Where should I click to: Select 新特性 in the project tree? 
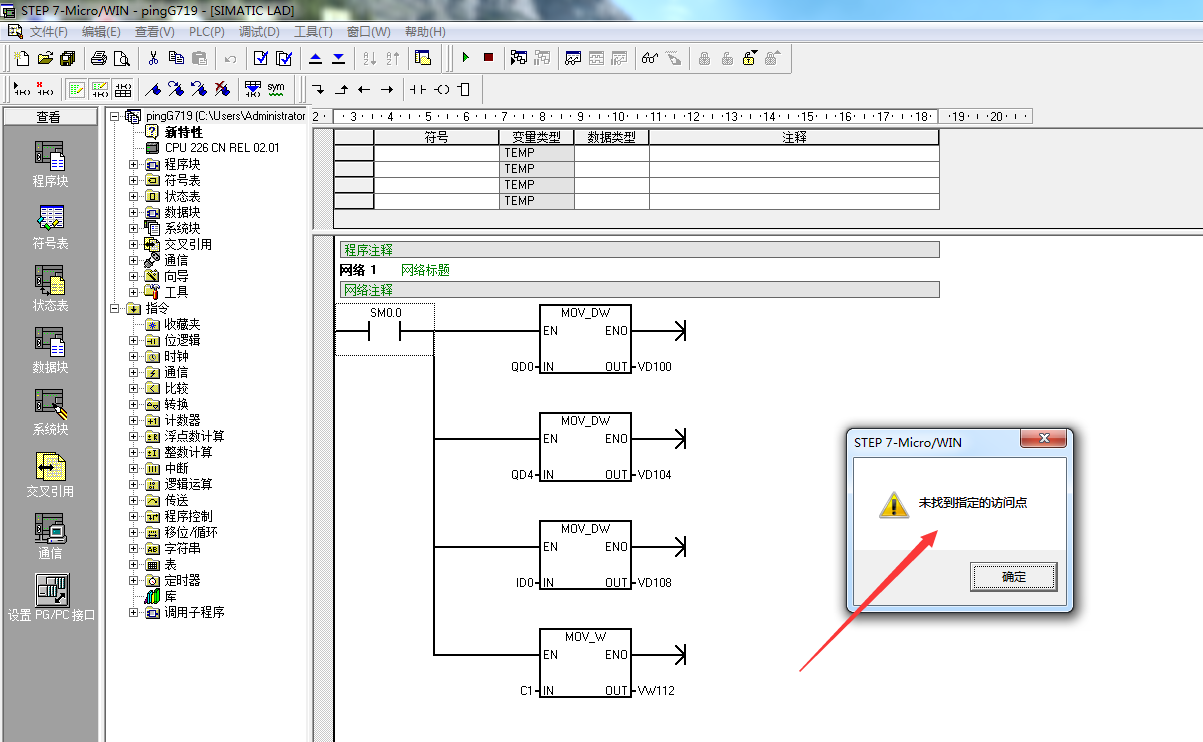click(183, 132)
